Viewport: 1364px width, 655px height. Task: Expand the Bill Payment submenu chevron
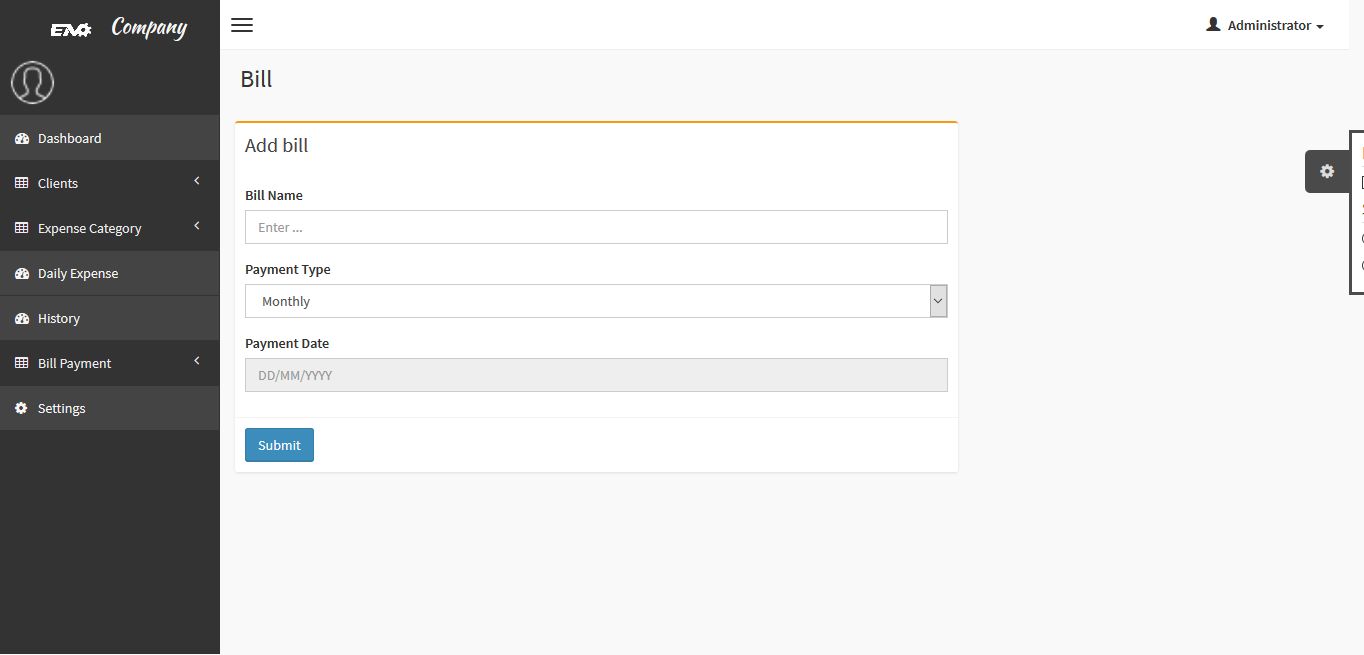(197, 361)
